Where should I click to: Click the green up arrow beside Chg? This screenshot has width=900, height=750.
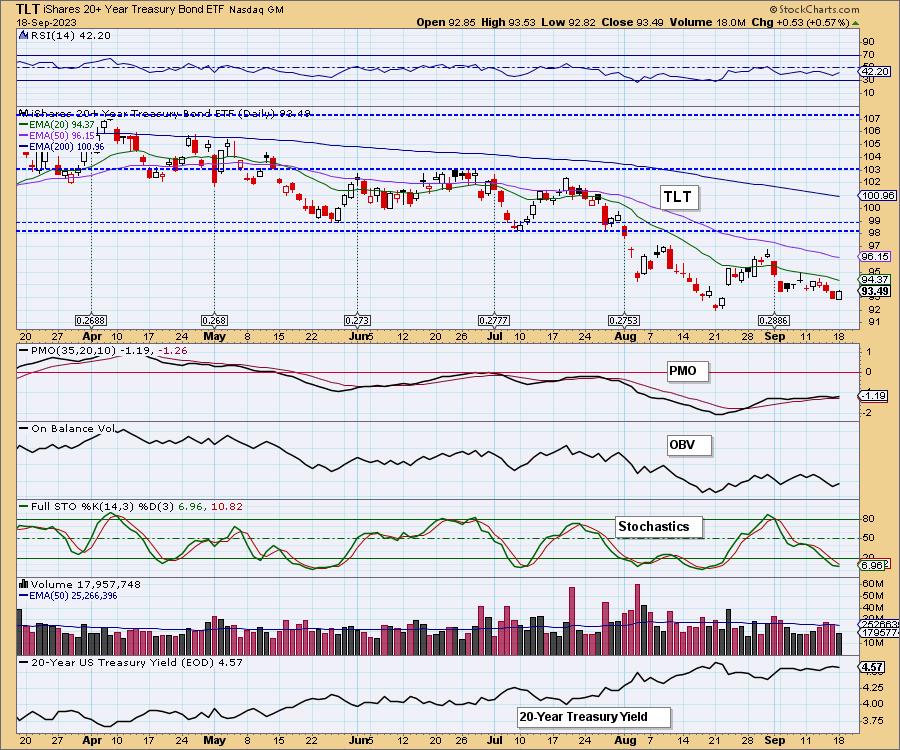pyautogui.click(x=855, y=23)
